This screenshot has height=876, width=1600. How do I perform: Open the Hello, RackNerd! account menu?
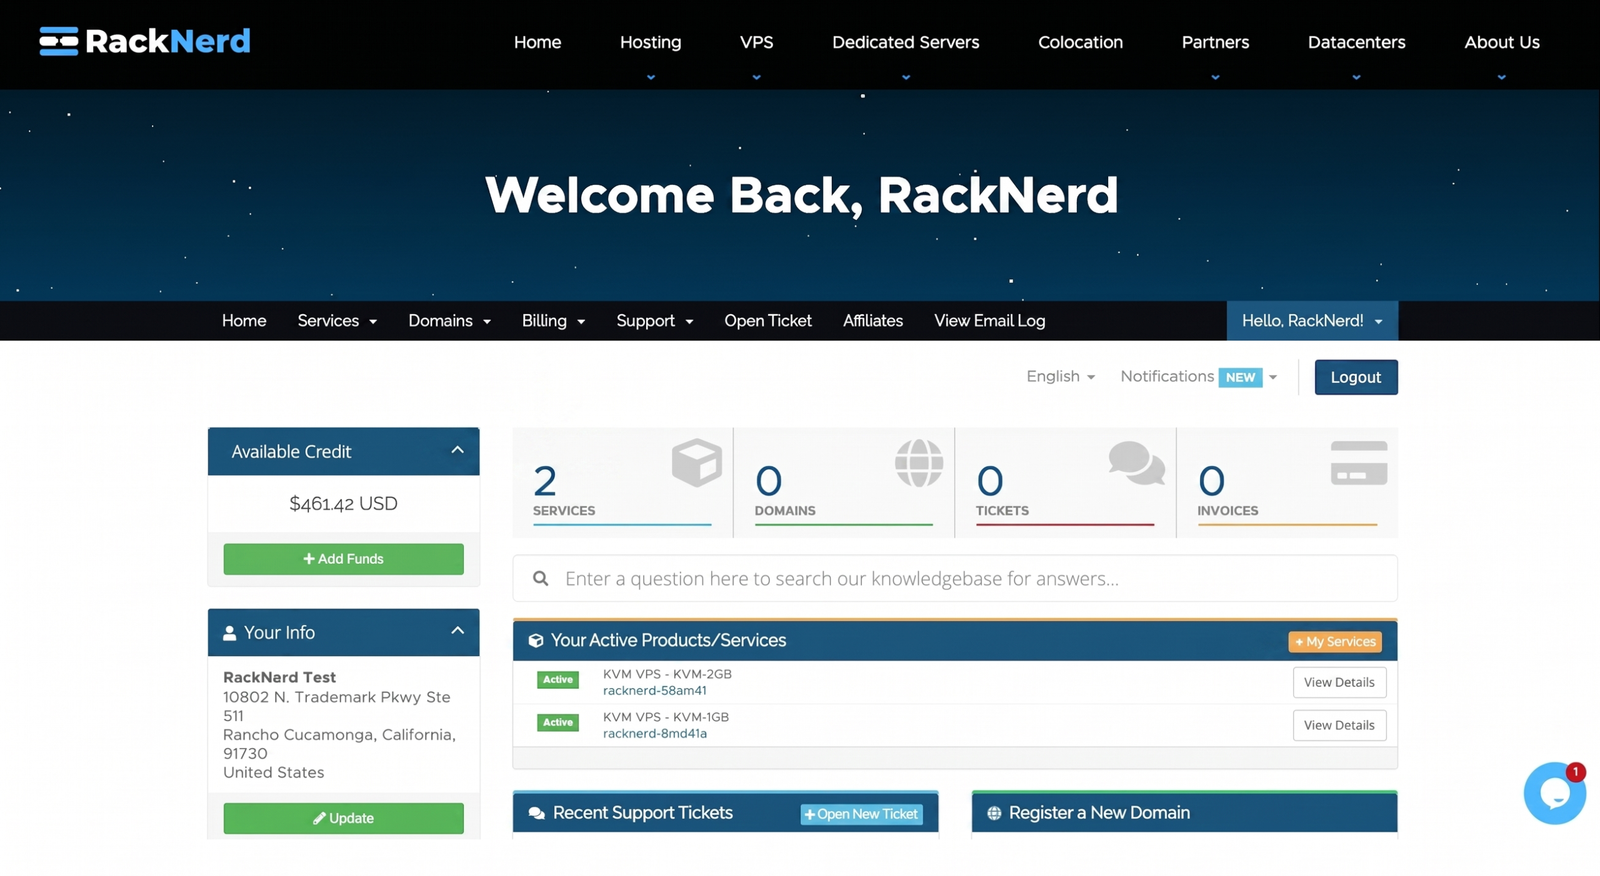click(x=1312, y=321)
